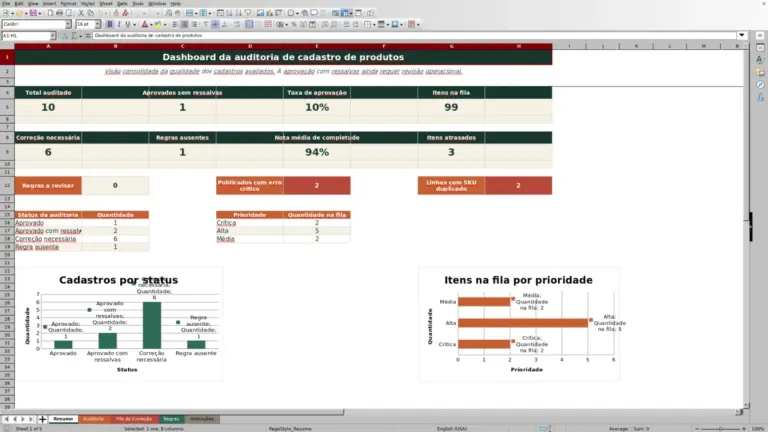Open the Font color dropdown arrow
The height and width of the screenshot is (432, 768).
coord(151,24)
